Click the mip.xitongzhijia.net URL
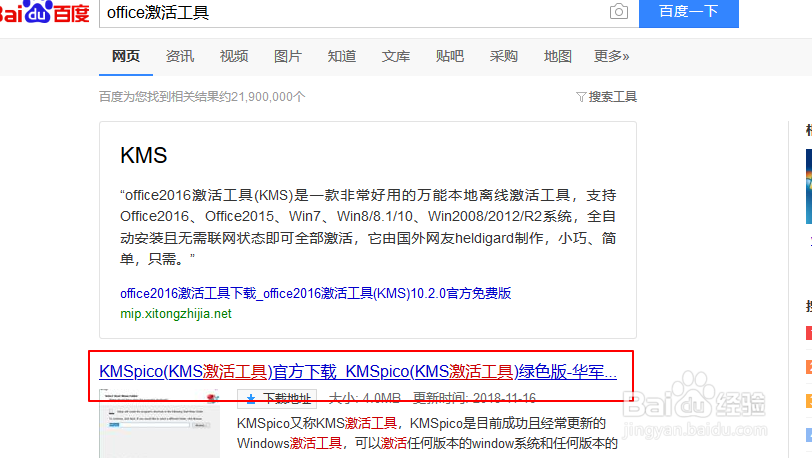Viewport: 812px width, 458px height. pyautogui.click(x=176, y=313)
